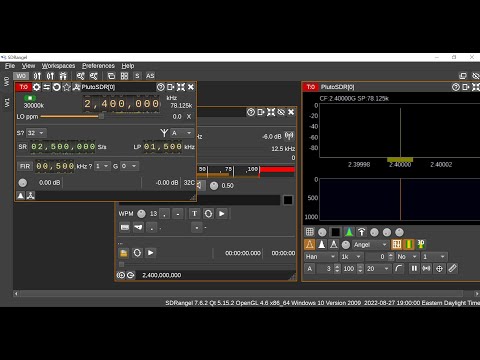Open the dropdown showing 20 in spectrum
The height and width of the screenshot is (360, 480).
(x=378, y=269)
